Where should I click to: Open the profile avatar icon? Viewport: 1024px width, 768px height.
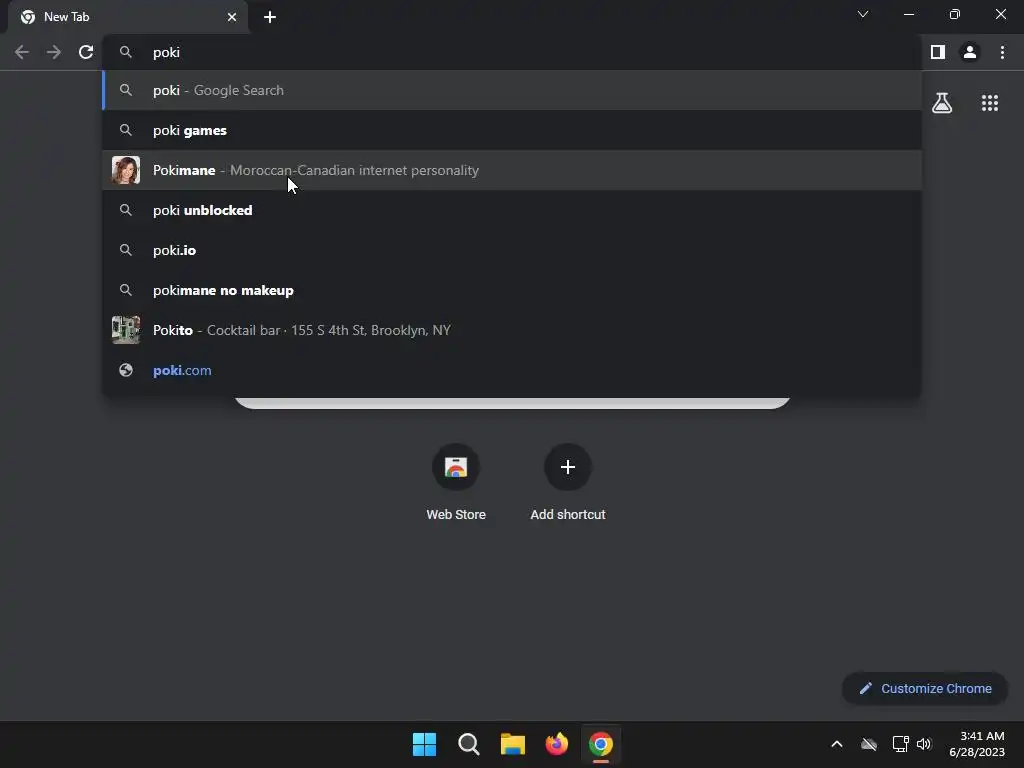[970, 52]
